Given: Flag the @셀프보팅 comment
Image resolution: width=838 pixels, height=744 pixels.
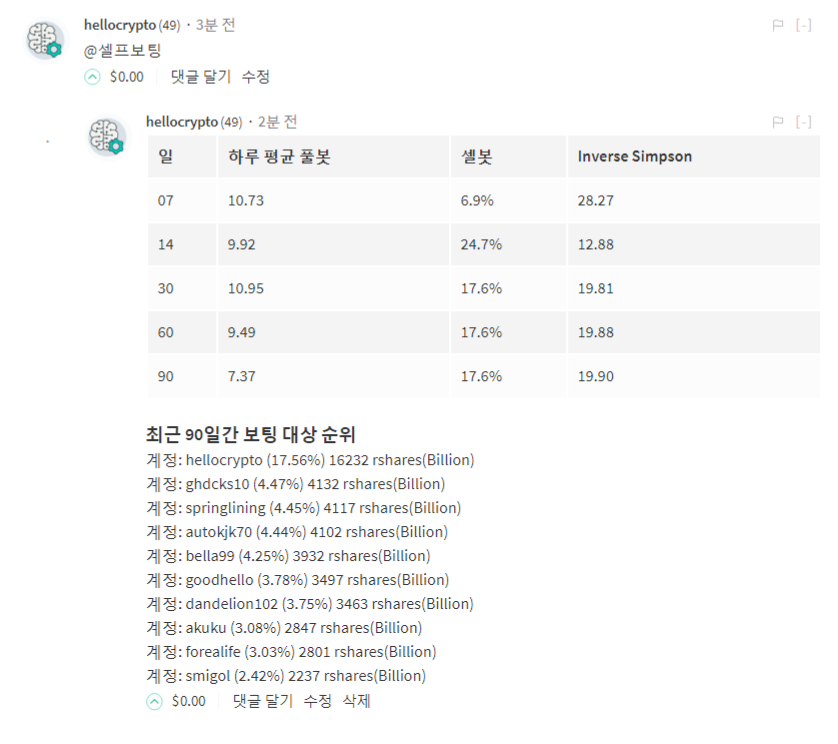Looking at the screenshot, I should pos(778,25).
